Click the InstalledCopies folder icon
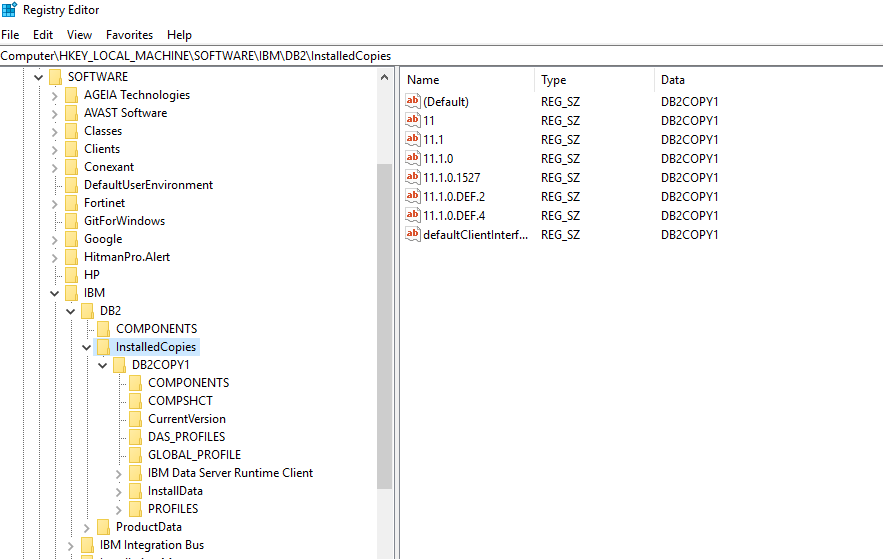883x559 pixels. 104,347
